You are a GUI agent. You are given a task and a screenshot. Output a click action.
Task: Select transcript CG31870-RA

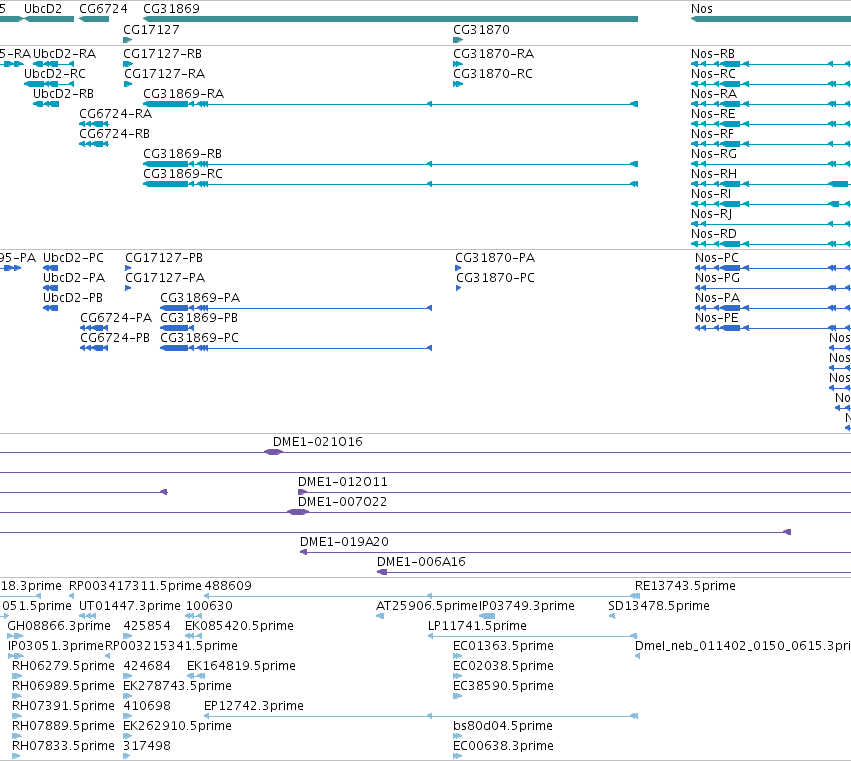[493, 54]
